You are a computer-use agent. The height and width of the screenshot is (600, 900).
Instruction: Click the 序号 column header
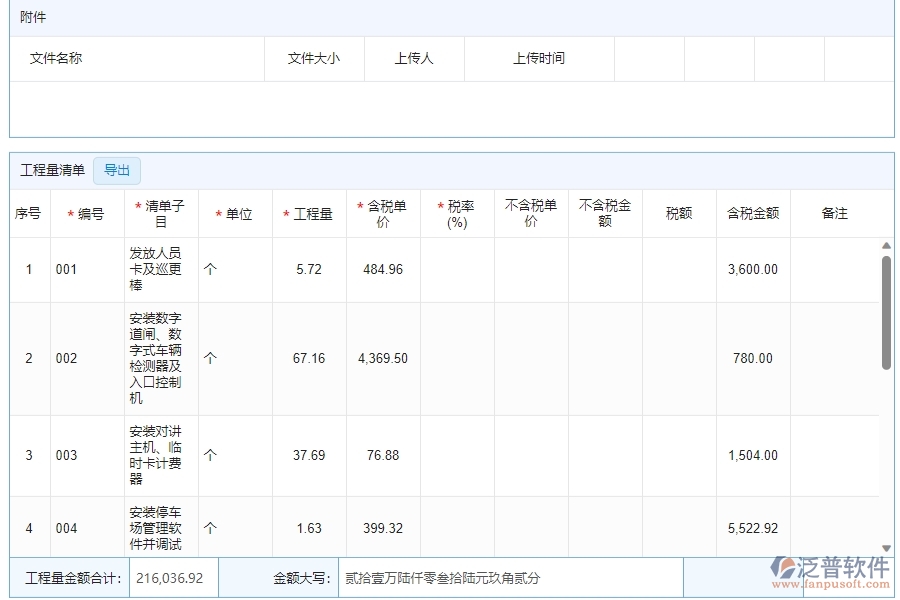[29, 211]
